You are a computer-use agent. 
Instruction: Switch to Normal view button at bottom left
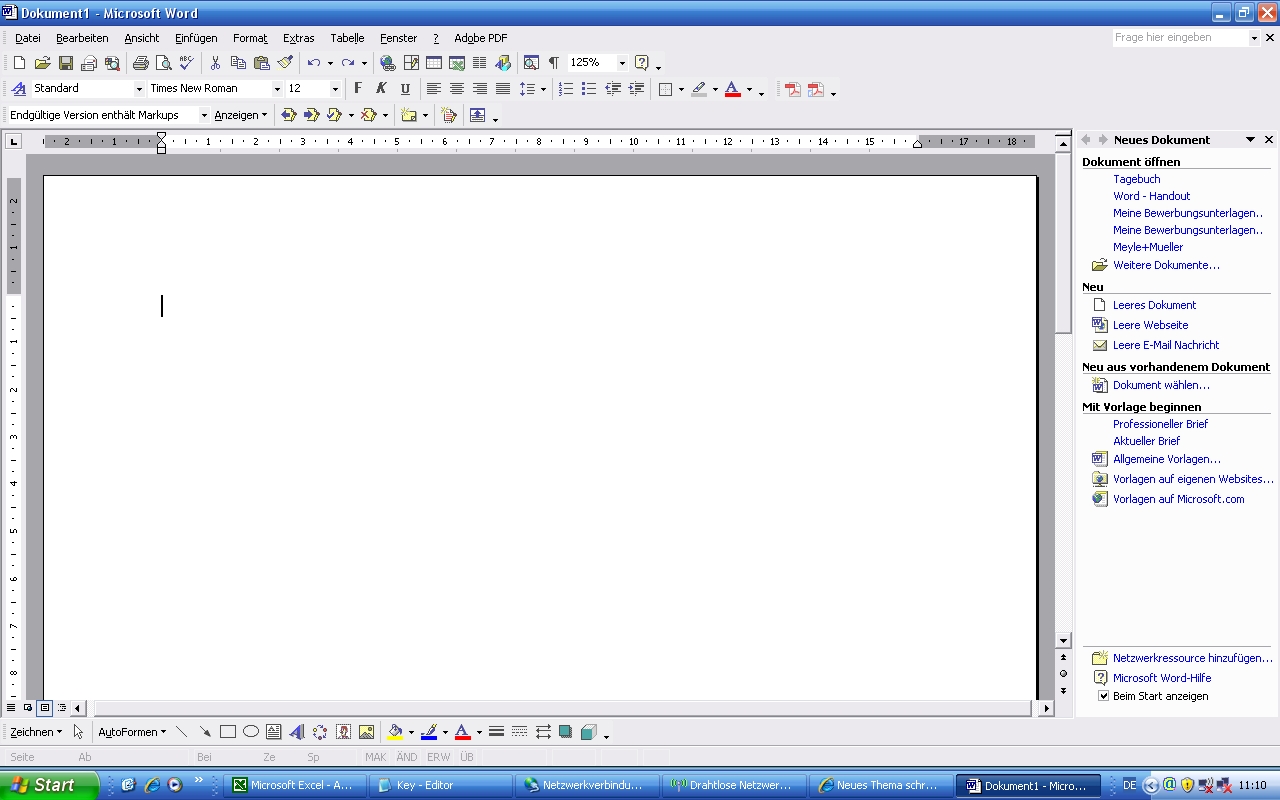coord(11,708)
